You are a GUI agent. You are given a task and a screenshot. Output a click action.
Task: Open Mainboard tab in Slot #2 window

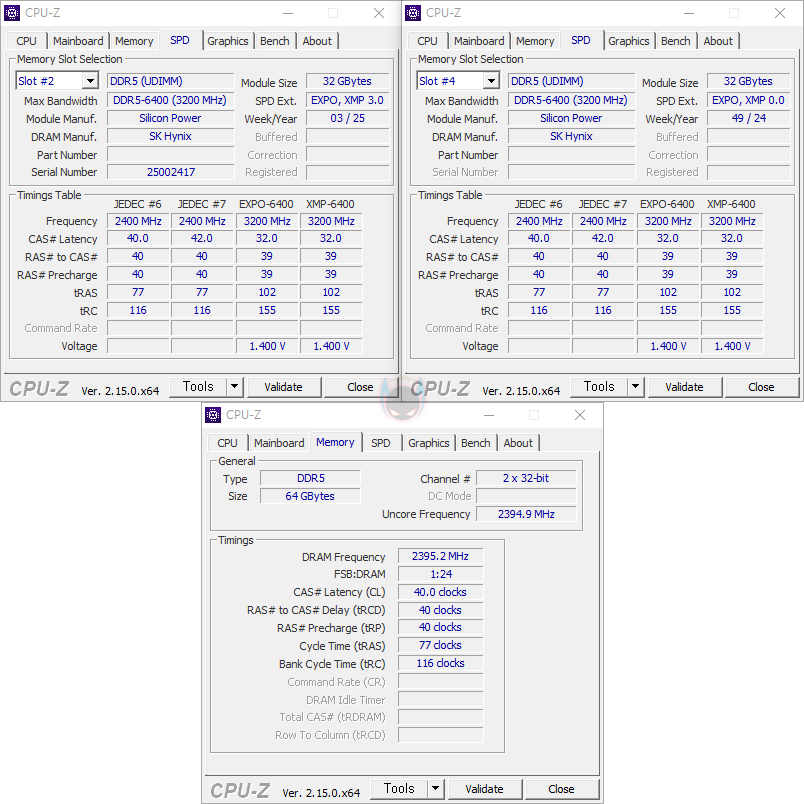(x=78, y=41)
